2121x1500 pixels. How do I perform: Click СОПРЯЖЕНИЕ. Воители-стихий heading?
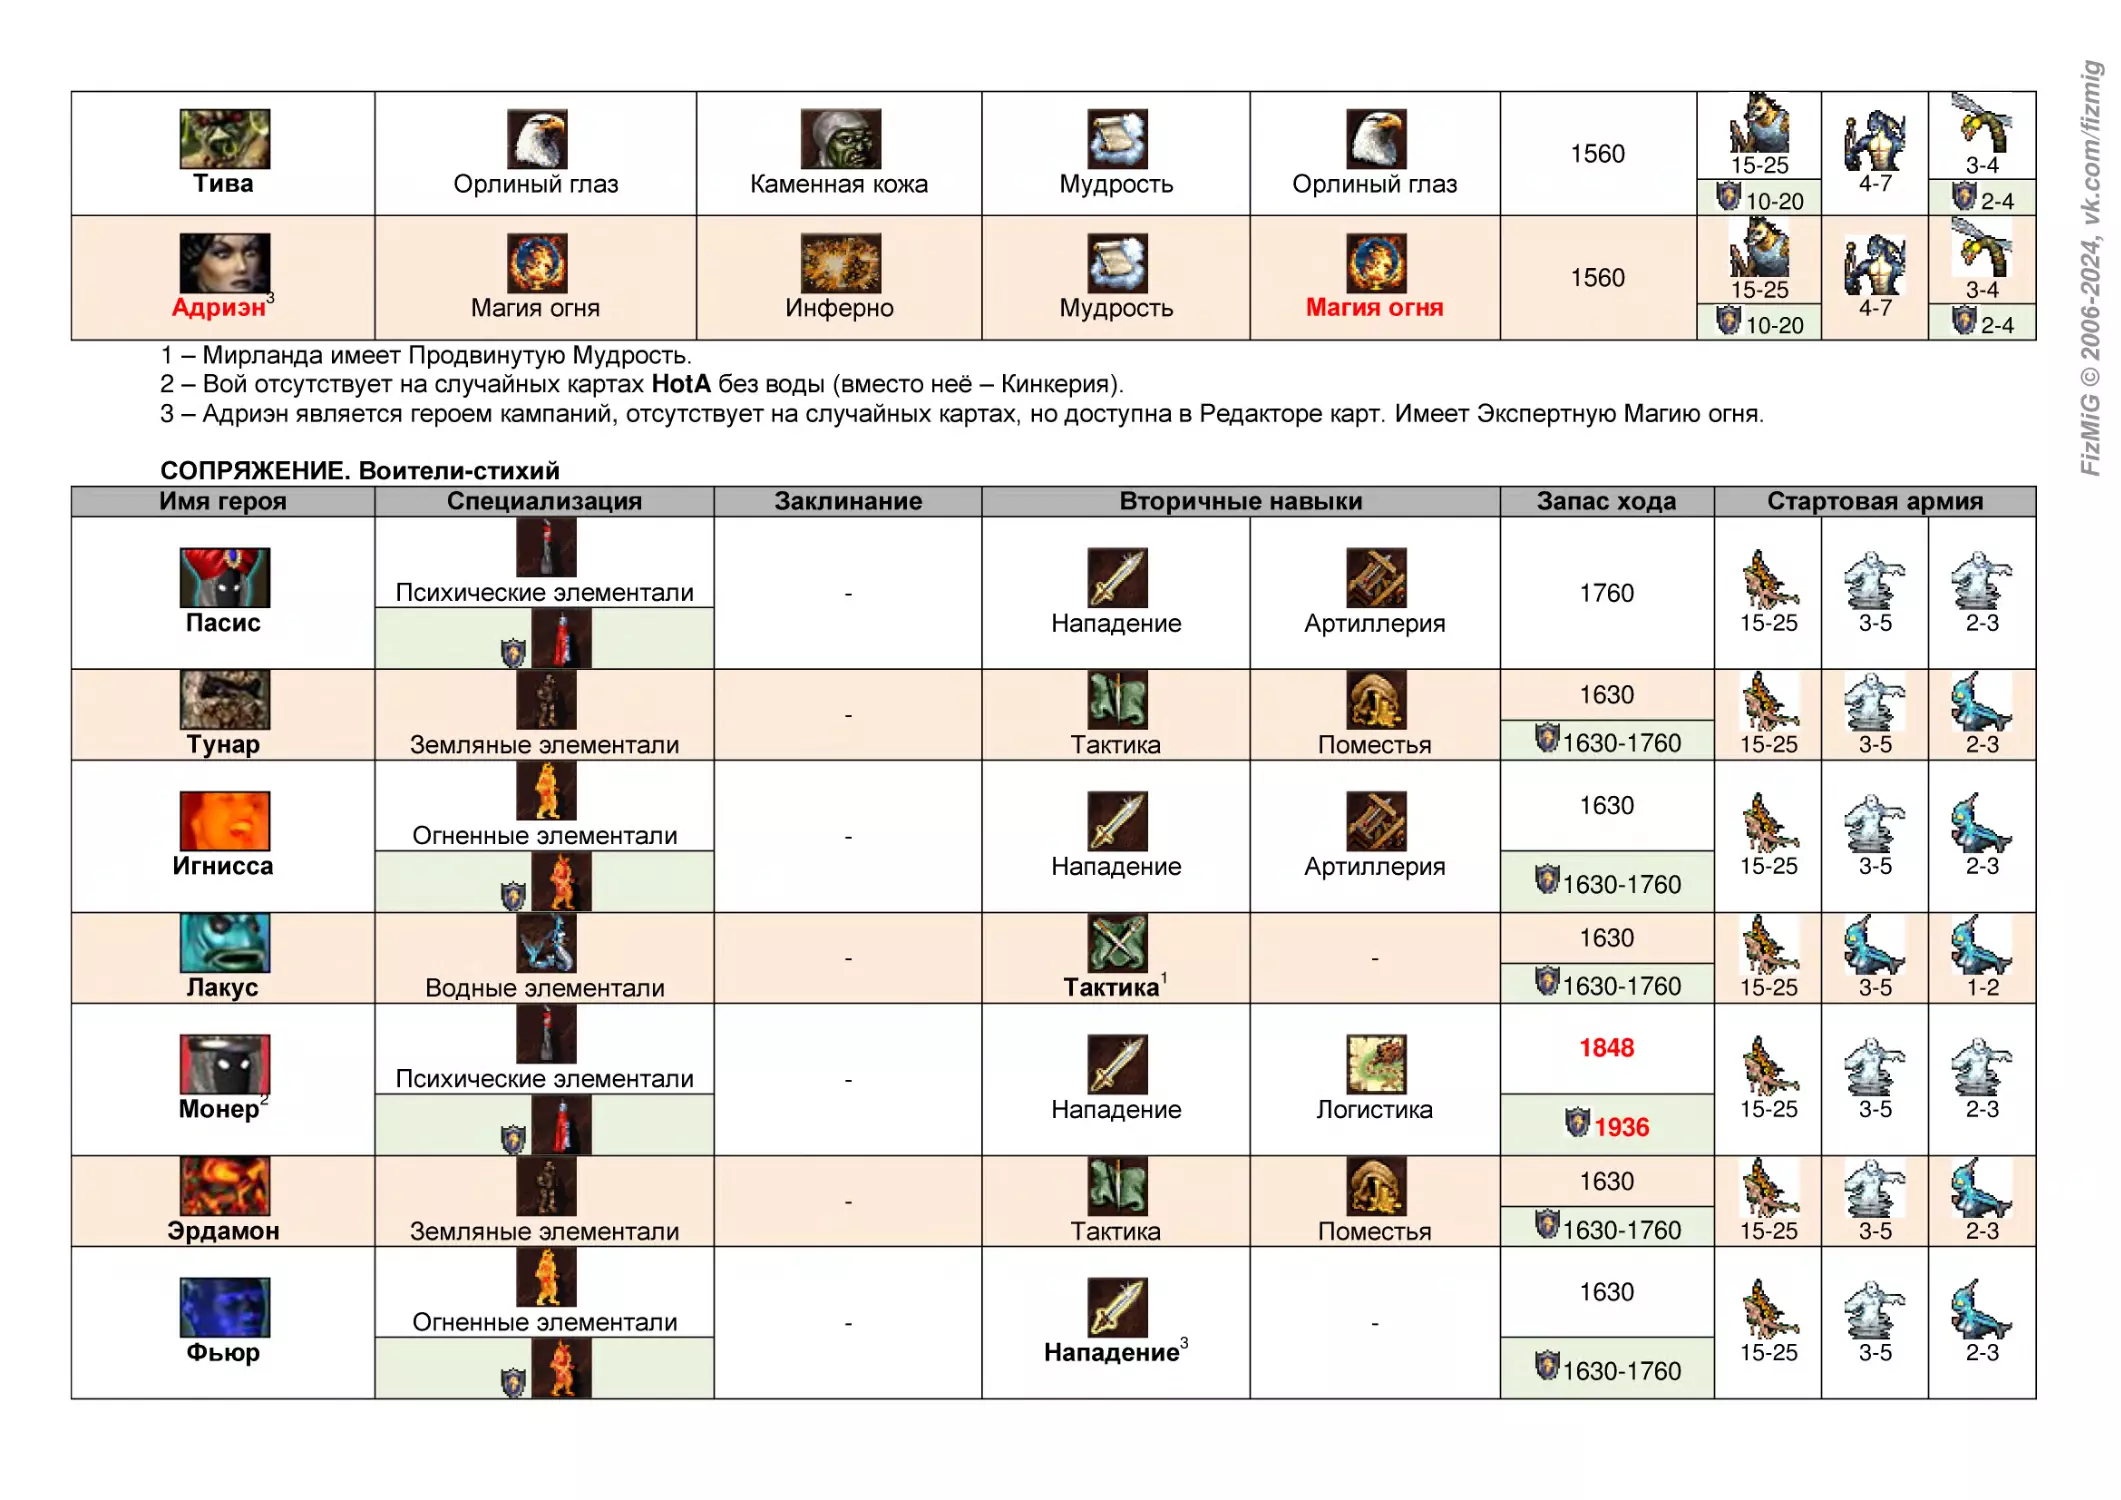click(x=360, y=471)
